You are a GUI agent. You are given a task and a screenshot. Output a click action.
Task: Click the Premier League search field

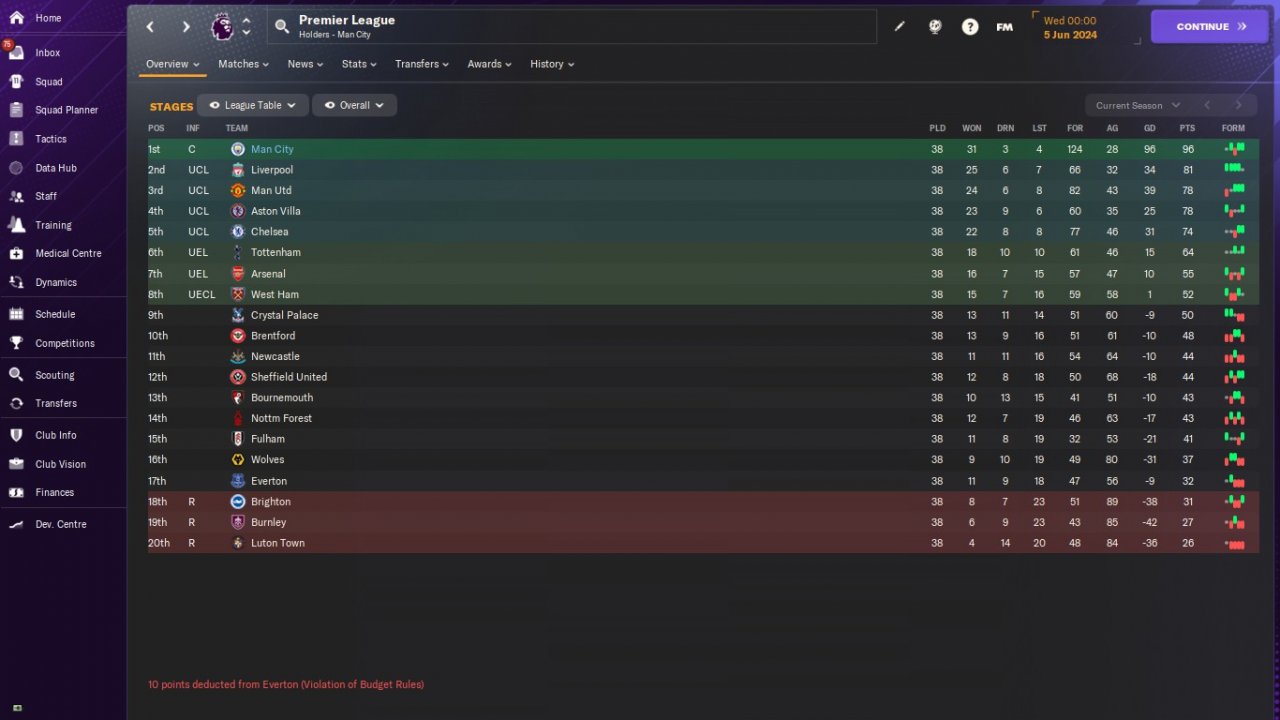tap(572, 27)
